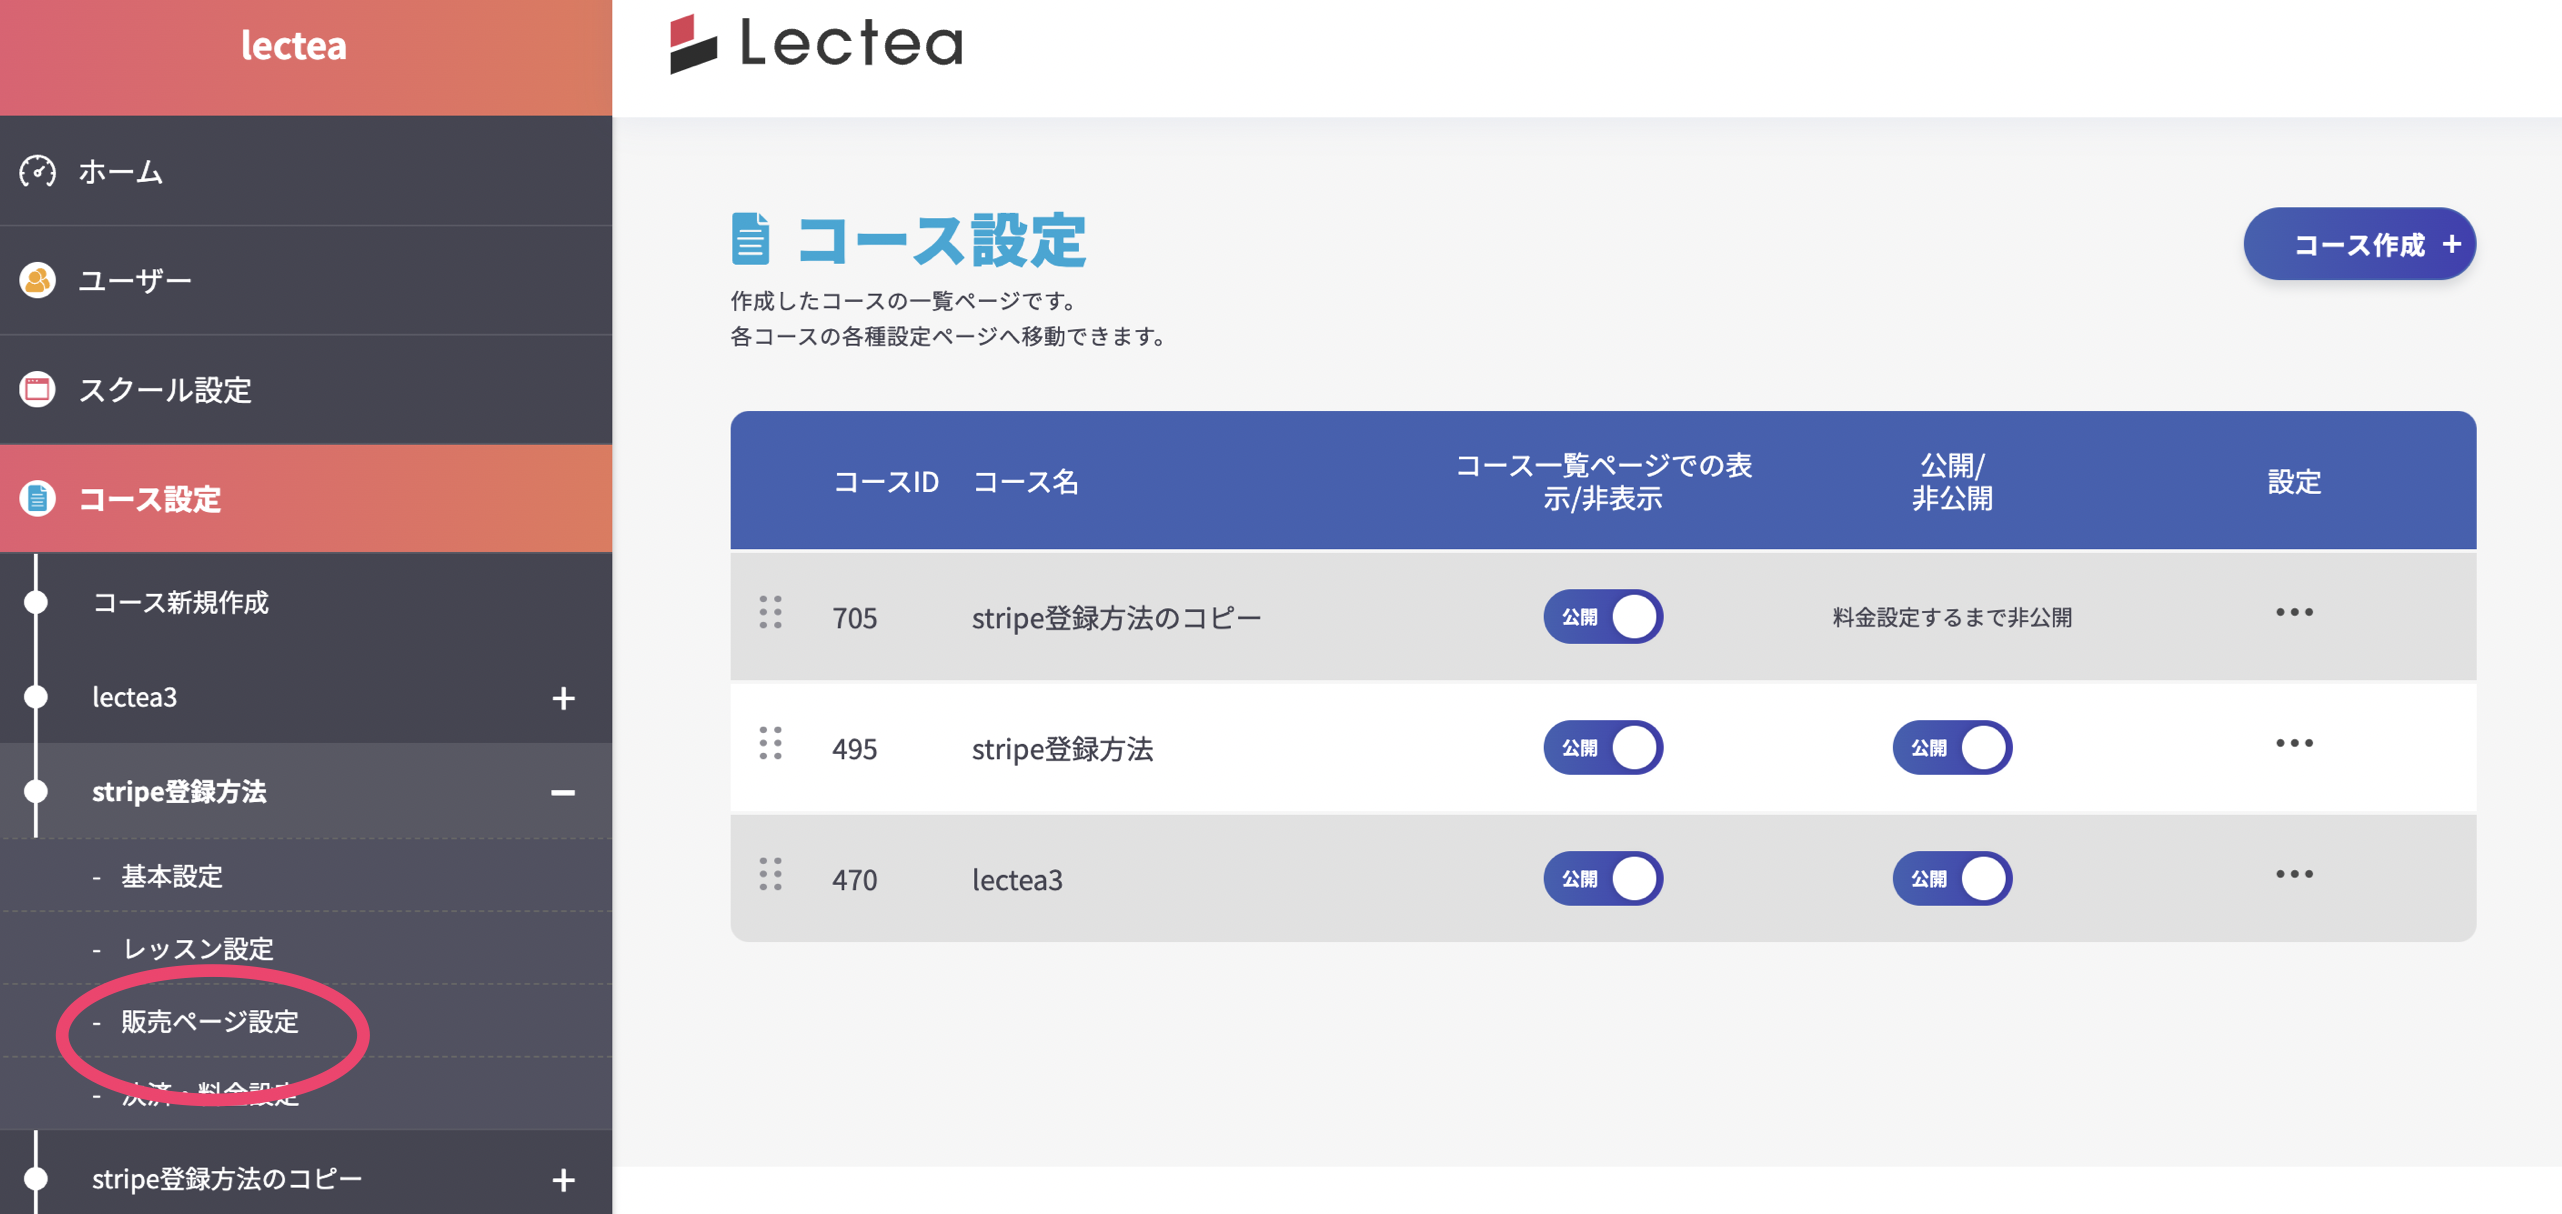
Task: Collapse the stripe登録方法 sidebar section
Action: (563, 792)
